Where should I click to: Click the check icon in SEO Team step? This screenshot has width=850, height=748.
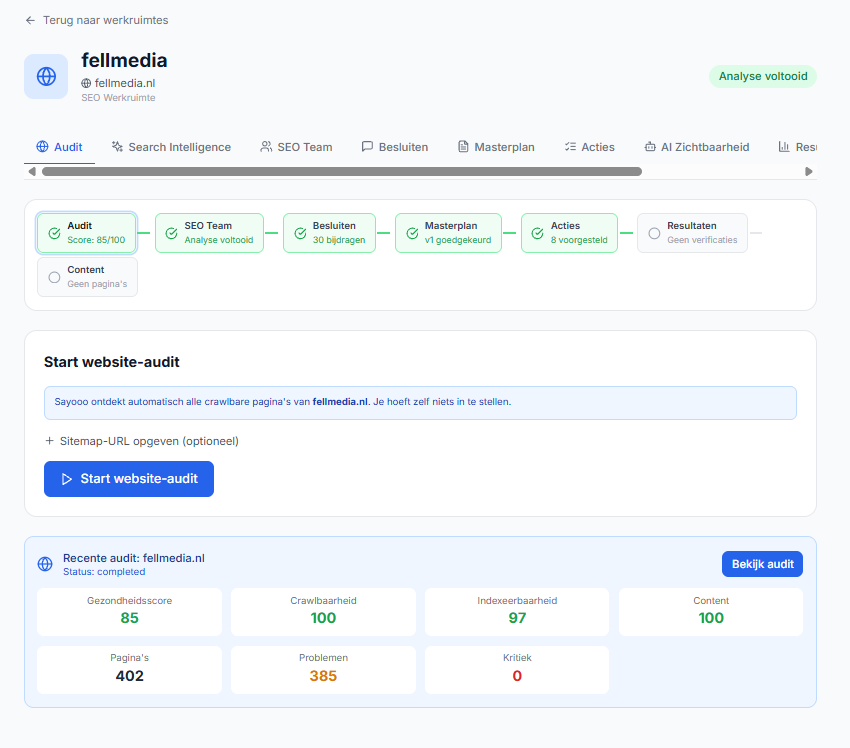click(171, 233)
